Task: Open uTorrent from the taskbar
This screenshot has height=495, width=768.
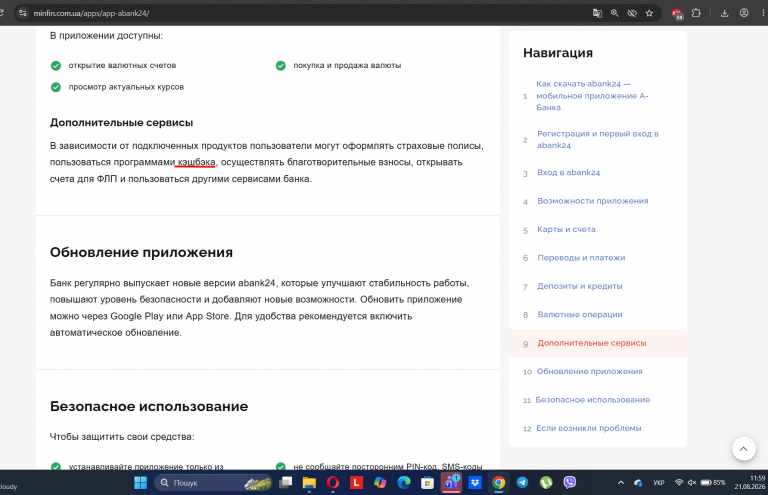Action: tap(546, 483)
